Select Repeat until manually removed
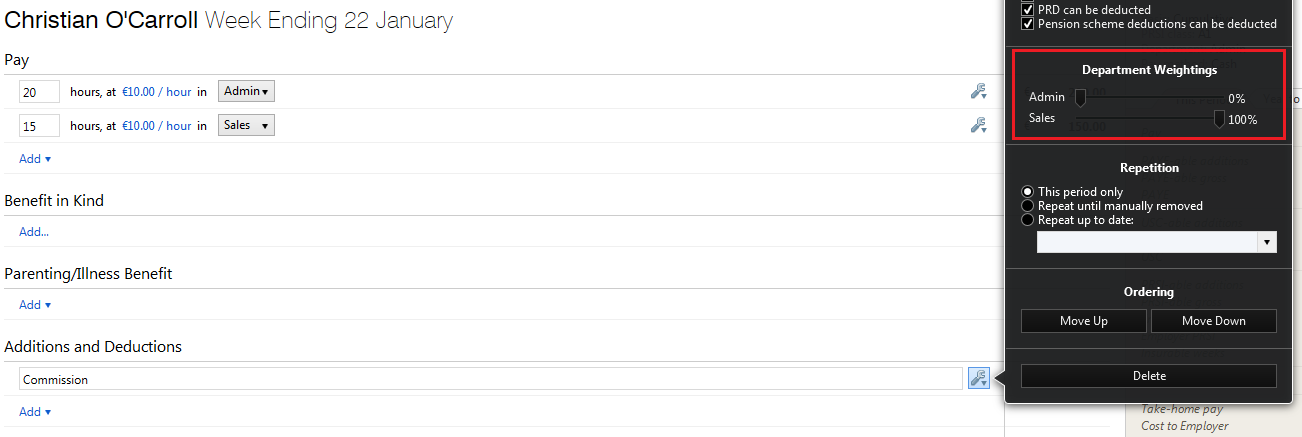Viewport: 1302px width, 437px height. tap(1027, 206)
